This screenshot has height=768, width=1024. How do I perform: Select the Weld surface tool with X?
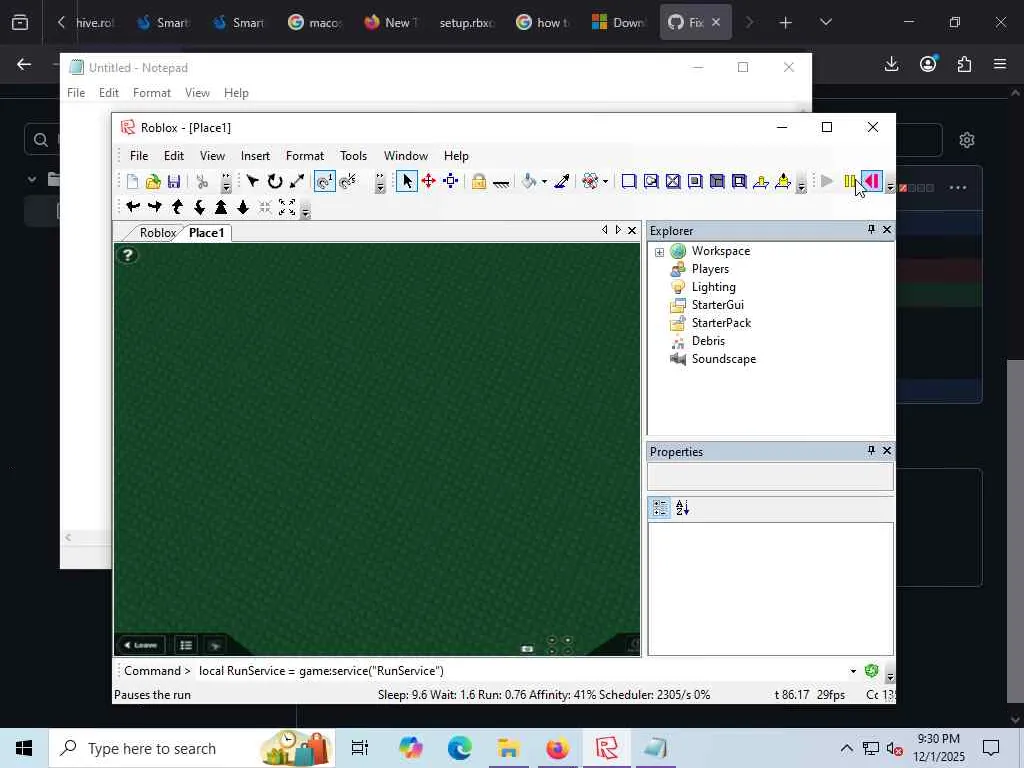click(x=673, y=181)
